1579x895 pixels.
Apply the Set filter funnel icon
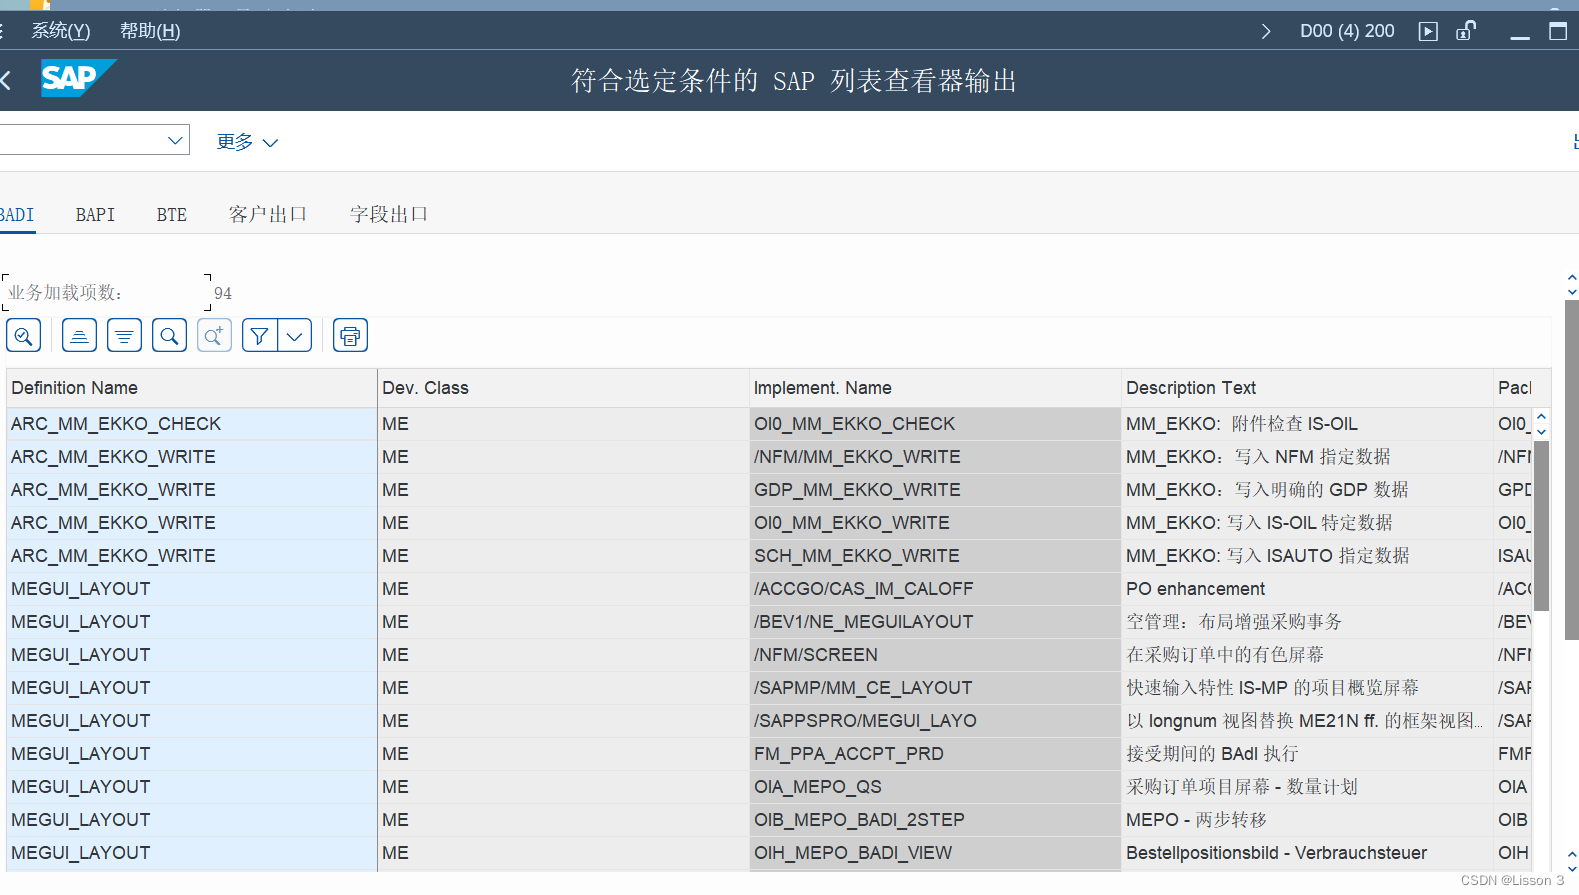259,336
